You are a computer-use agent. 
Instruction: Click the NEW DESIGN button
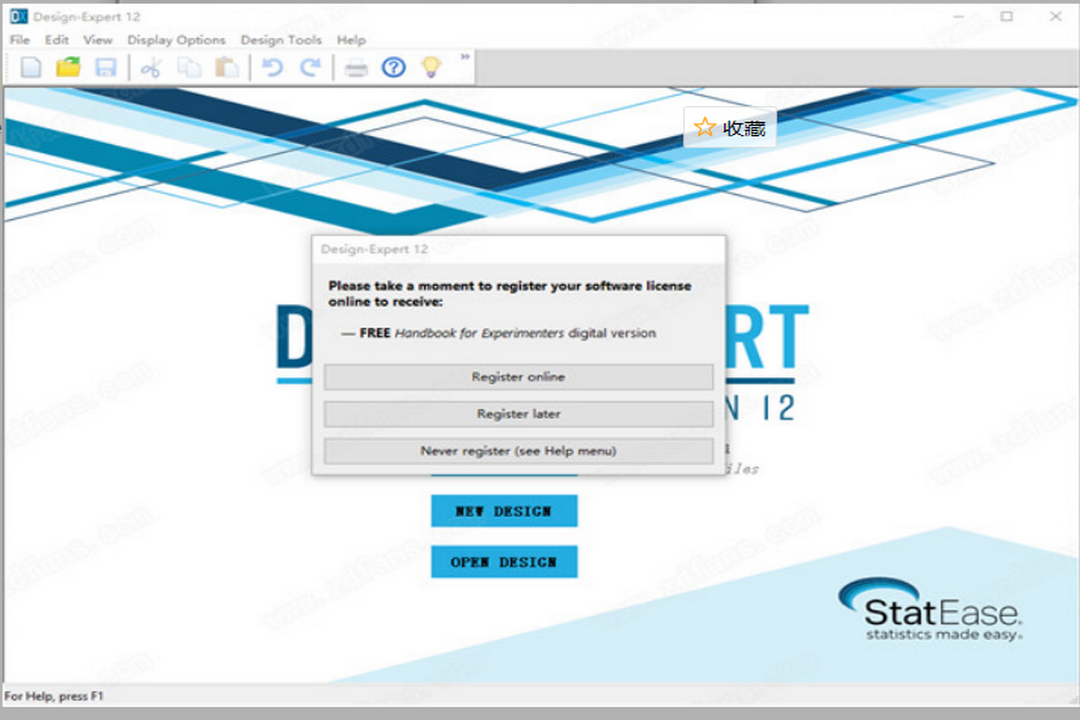pos(504,511)
